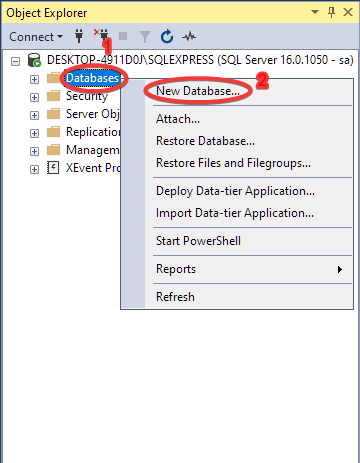Select the XEvent Profiler tree label
The height and width of the screenshot is (463, 360).
coord(93,168)
